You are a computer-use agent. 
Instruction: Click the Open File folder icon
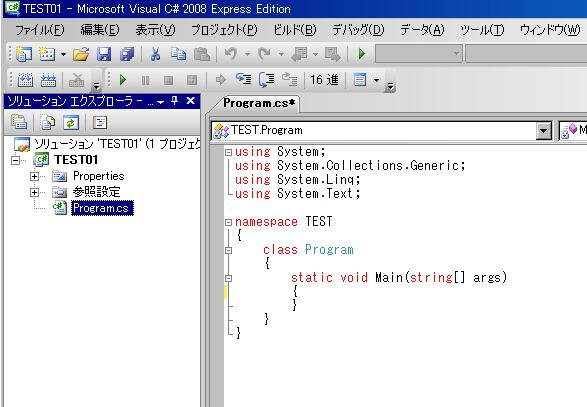pyautogui.click(x=81, y=54)
